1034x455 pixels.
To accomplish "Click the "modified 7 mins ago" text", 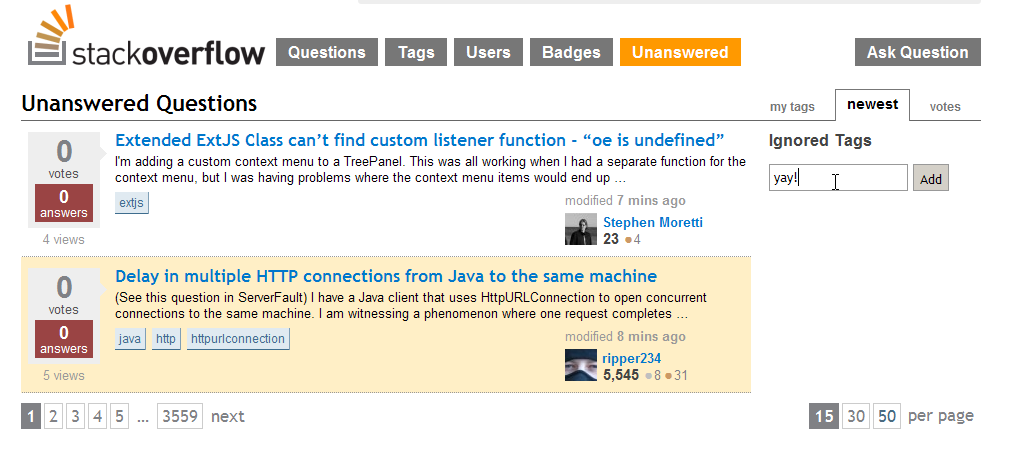I will [x=625, y=200].
